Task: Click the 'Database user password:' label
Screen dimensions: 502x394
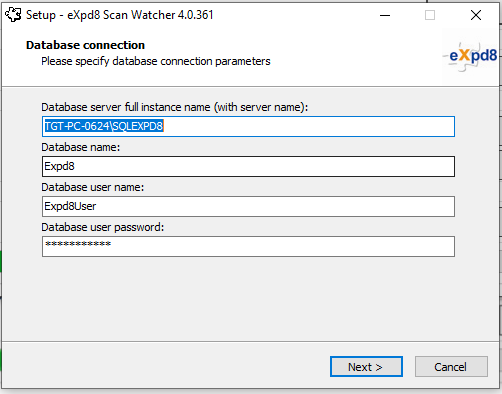Action: click(103, 227)
